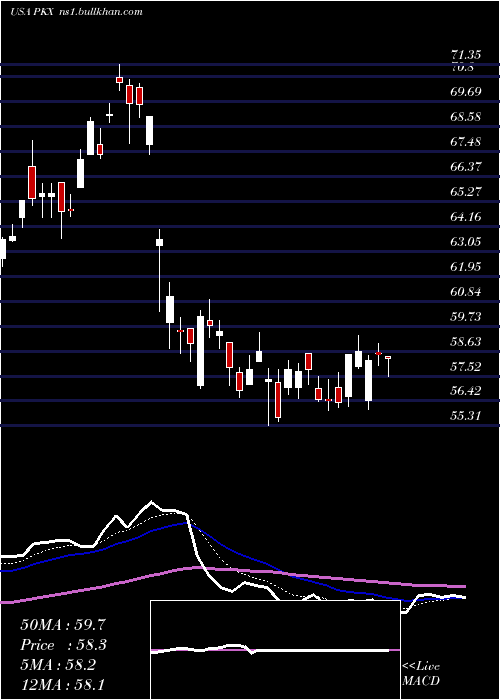Click the 64.16 price axis label

pos(466,217)
